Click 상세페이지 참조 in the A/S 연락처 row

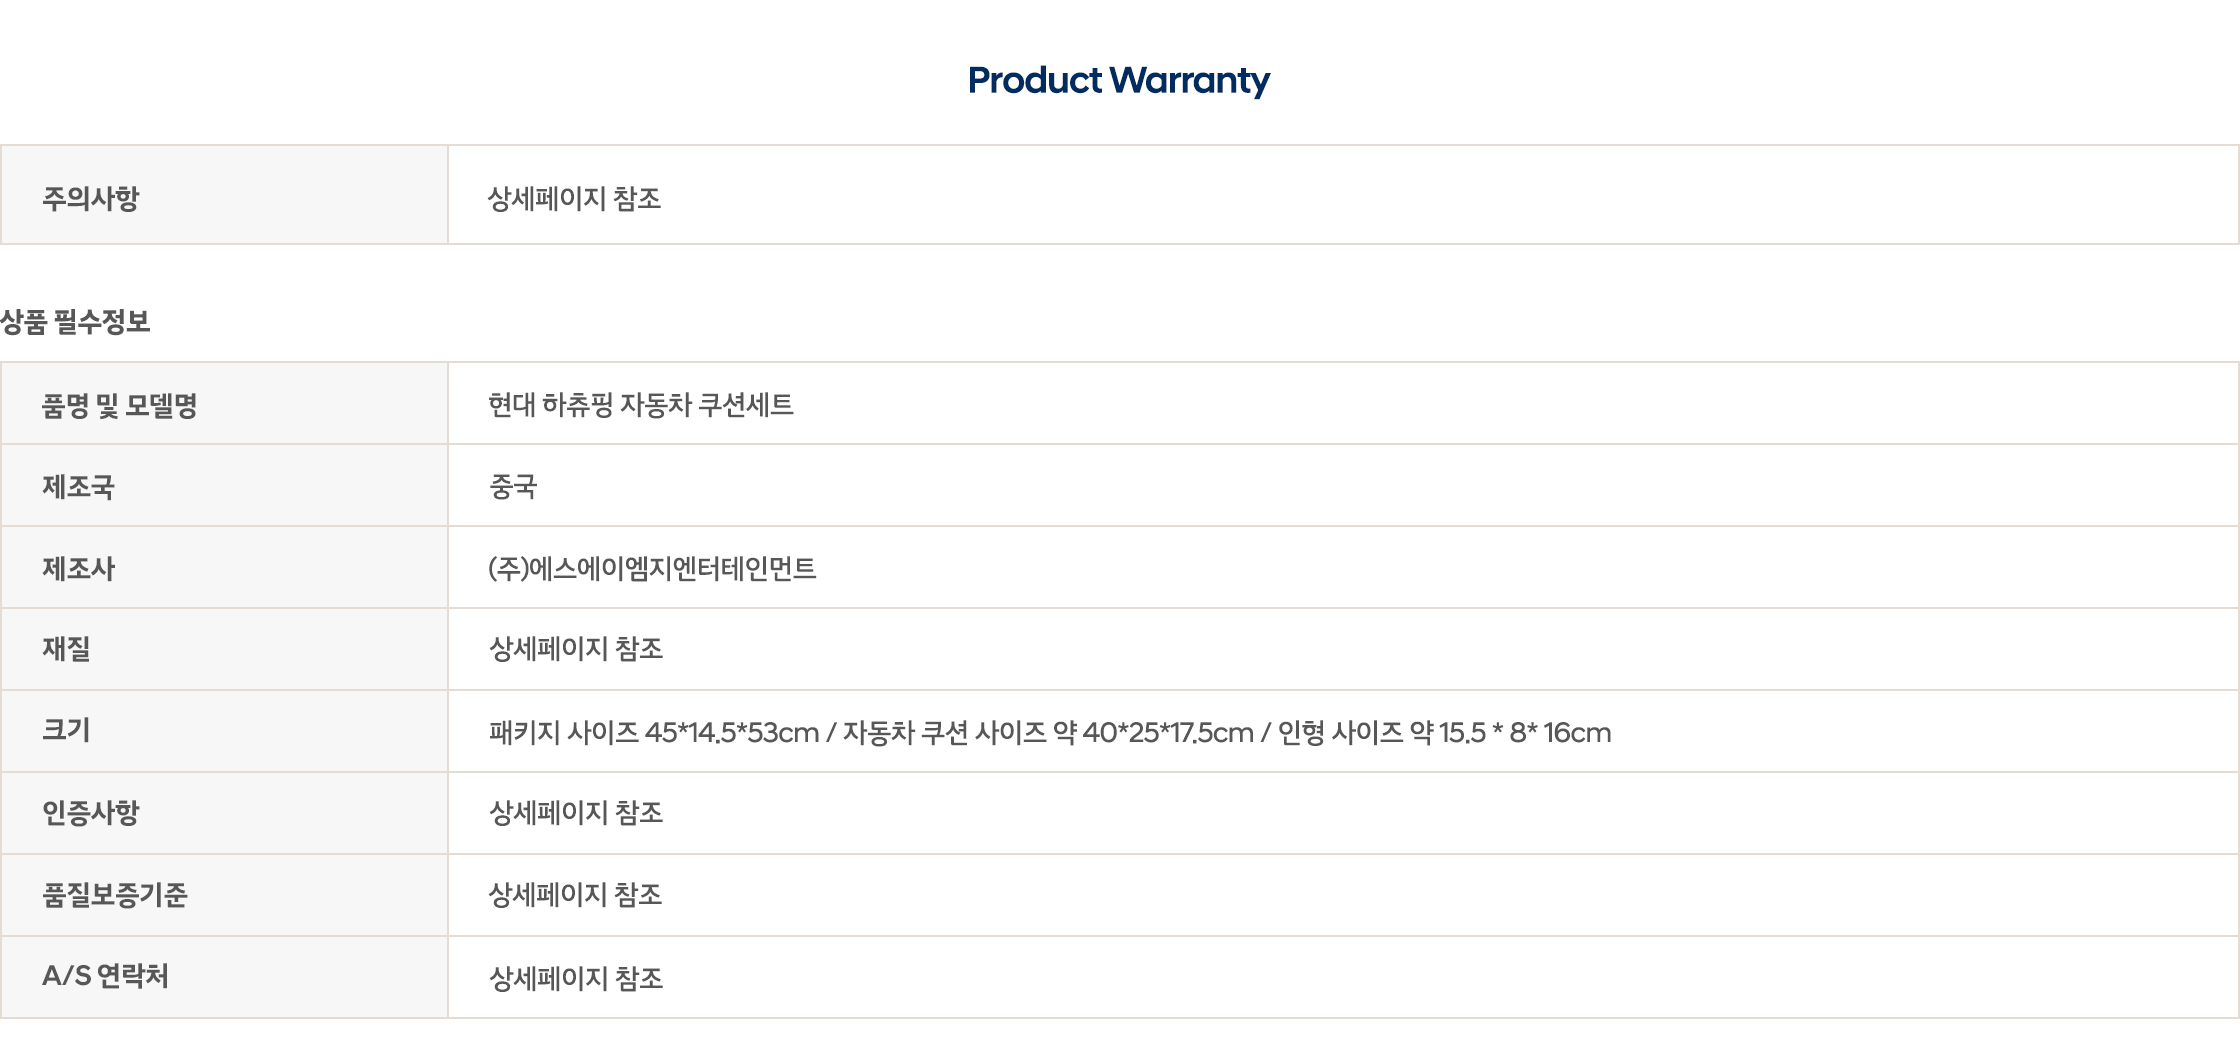576,978
